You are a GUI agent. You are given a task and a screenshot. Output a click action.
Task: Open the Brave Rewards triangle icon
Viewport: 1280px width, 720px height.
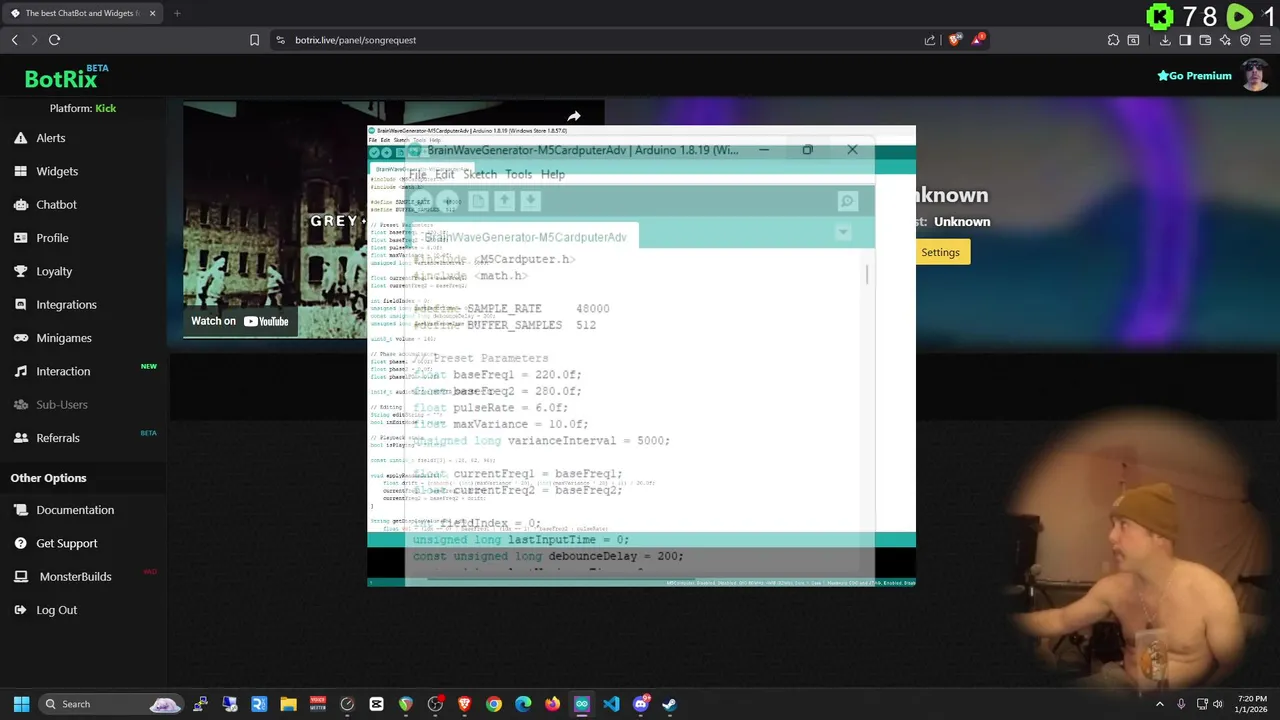point(978,40)
